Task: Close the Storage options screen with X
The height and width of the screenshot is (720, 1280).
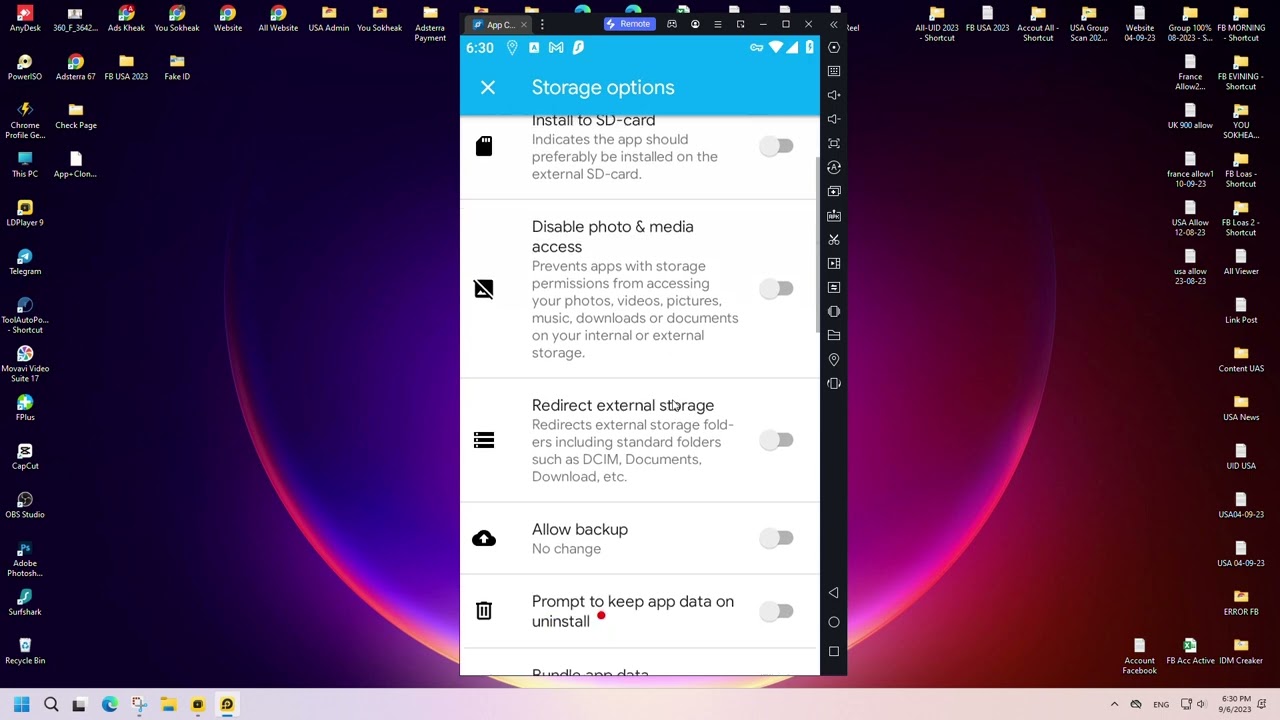Action: (x=487, y=88)
